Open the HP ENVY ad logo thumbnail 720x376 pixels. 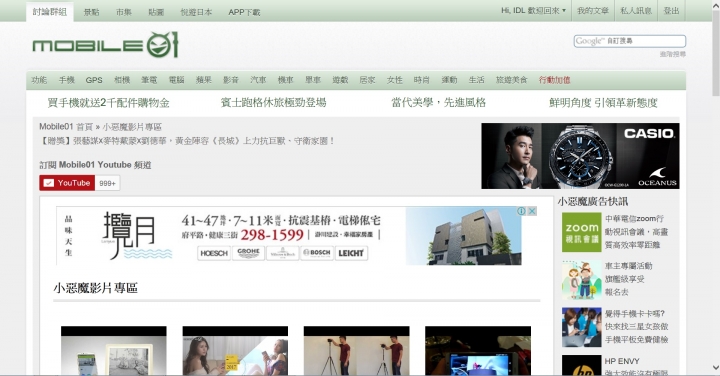(581, 365)
